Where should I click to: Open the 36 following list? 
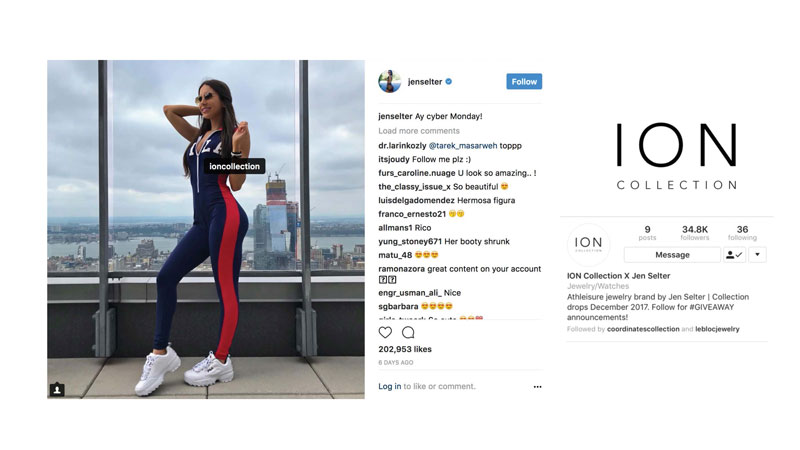(x=742, y=233)
